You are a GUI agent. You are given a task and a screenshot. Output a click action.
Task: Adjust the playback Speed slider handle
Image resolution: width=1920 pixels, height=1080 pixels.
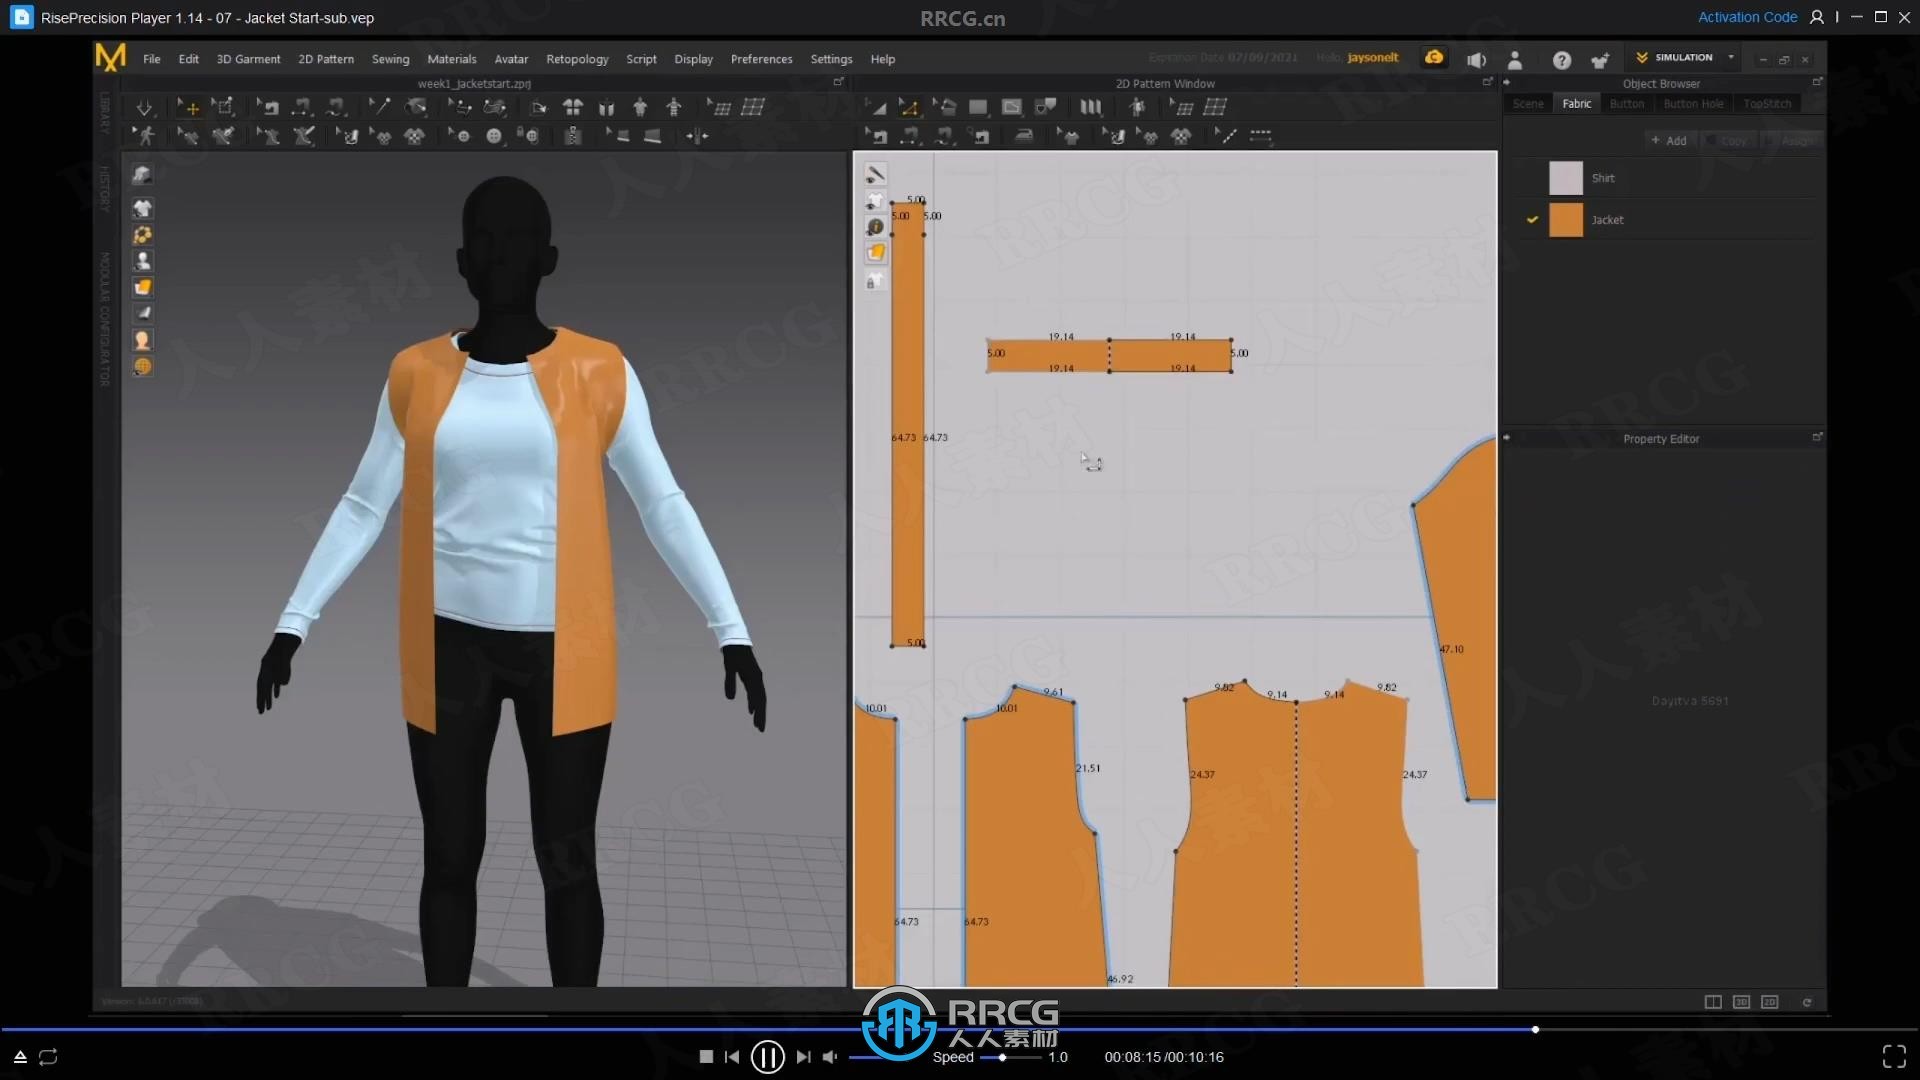1002,1057
